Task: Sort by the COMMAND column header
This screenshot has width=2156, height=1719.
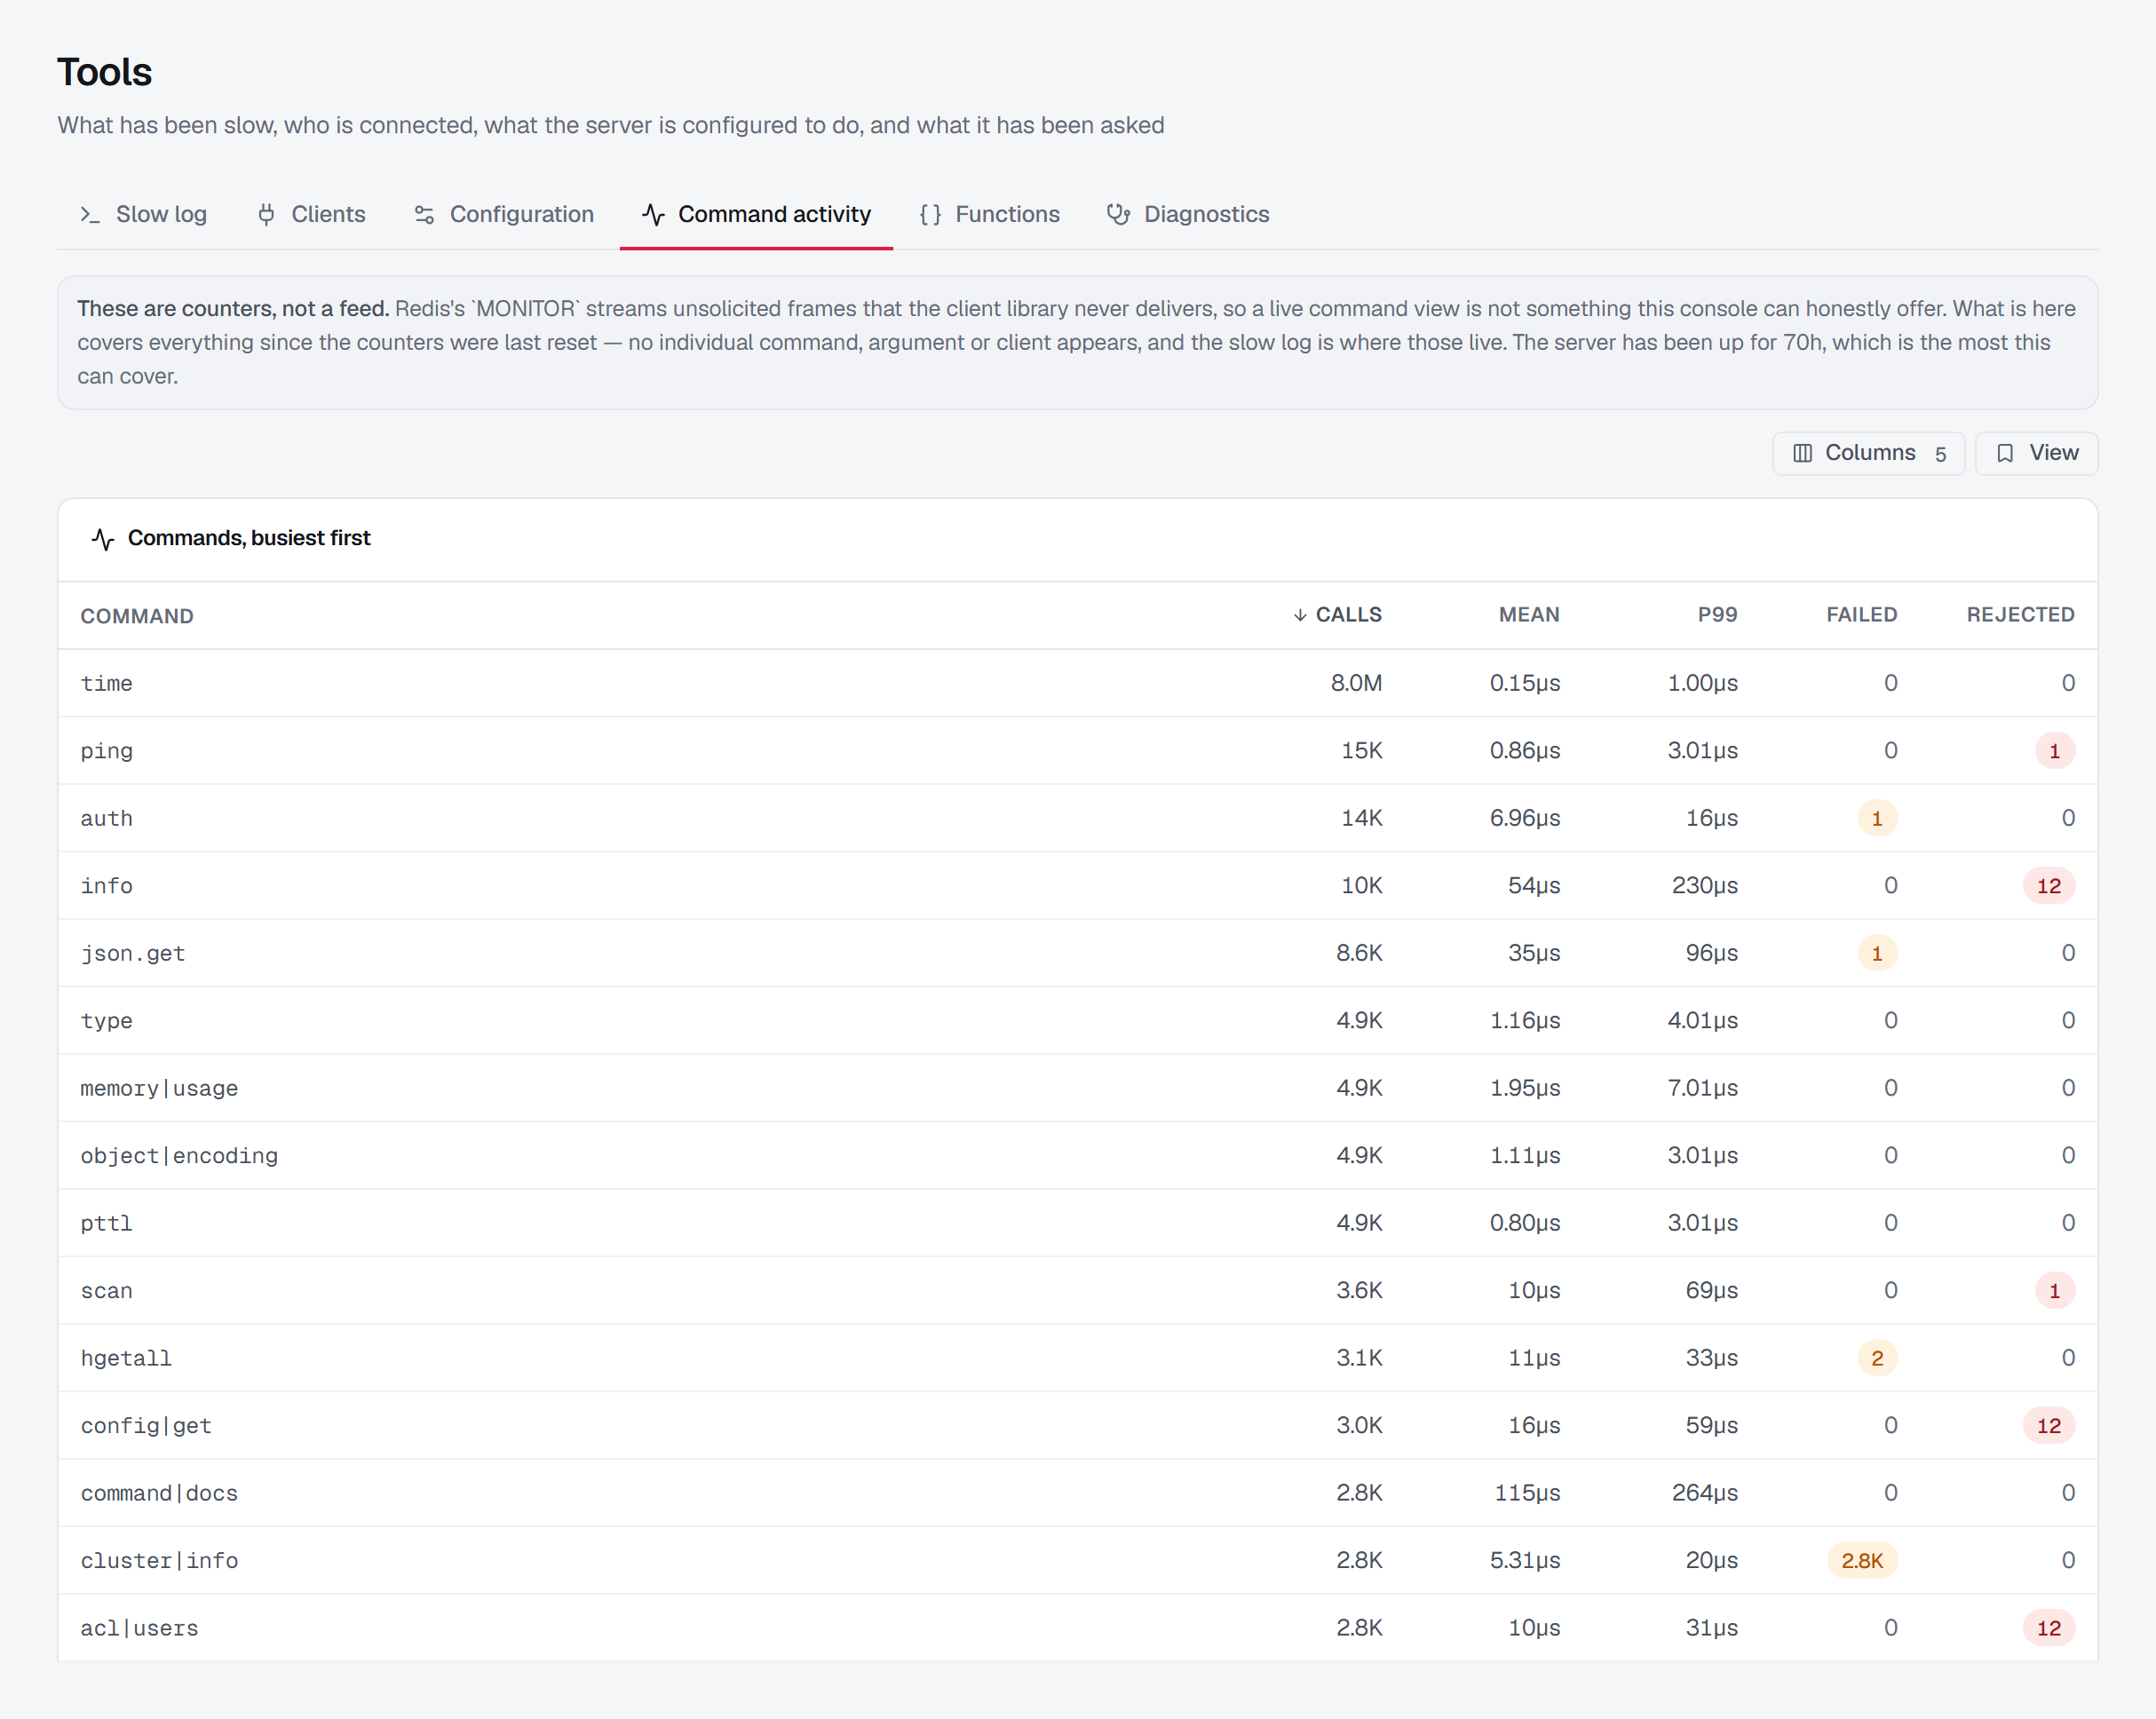Action: pos(137,616)
